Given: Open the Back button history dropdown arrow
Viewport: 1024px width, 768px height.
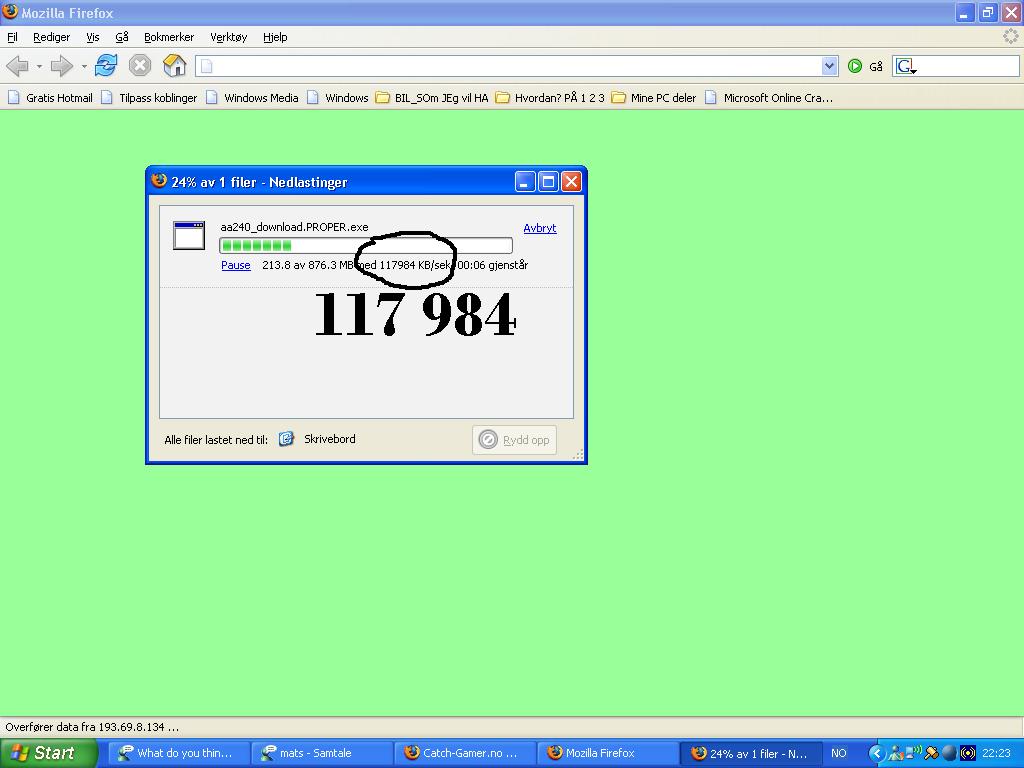Looking at the screenshot, I should (x=39, y=66).
